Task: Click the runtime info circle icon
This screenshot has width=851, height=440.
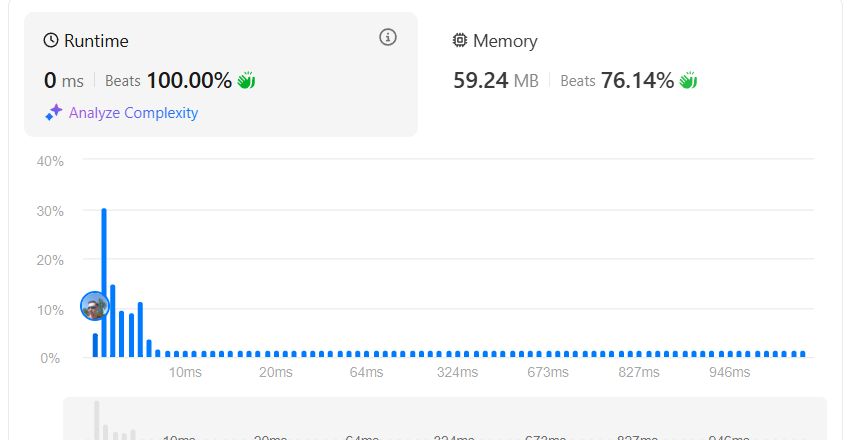Action: [x=388, y=37]
